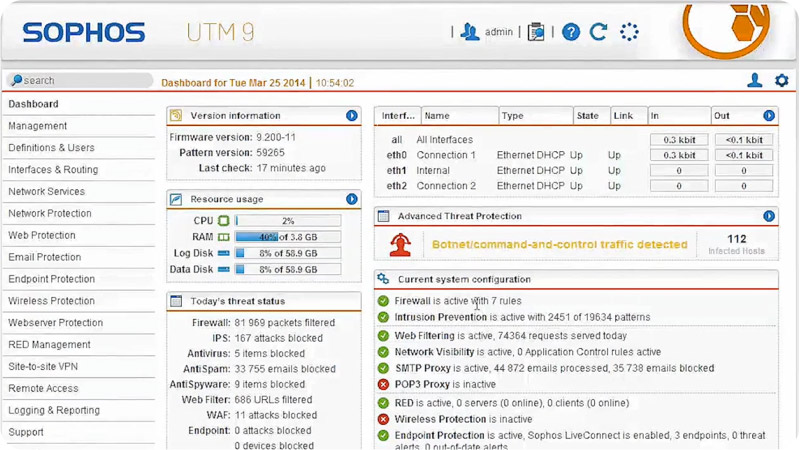Expand Resource usage via blue arrow button

[x=352, y=199]
